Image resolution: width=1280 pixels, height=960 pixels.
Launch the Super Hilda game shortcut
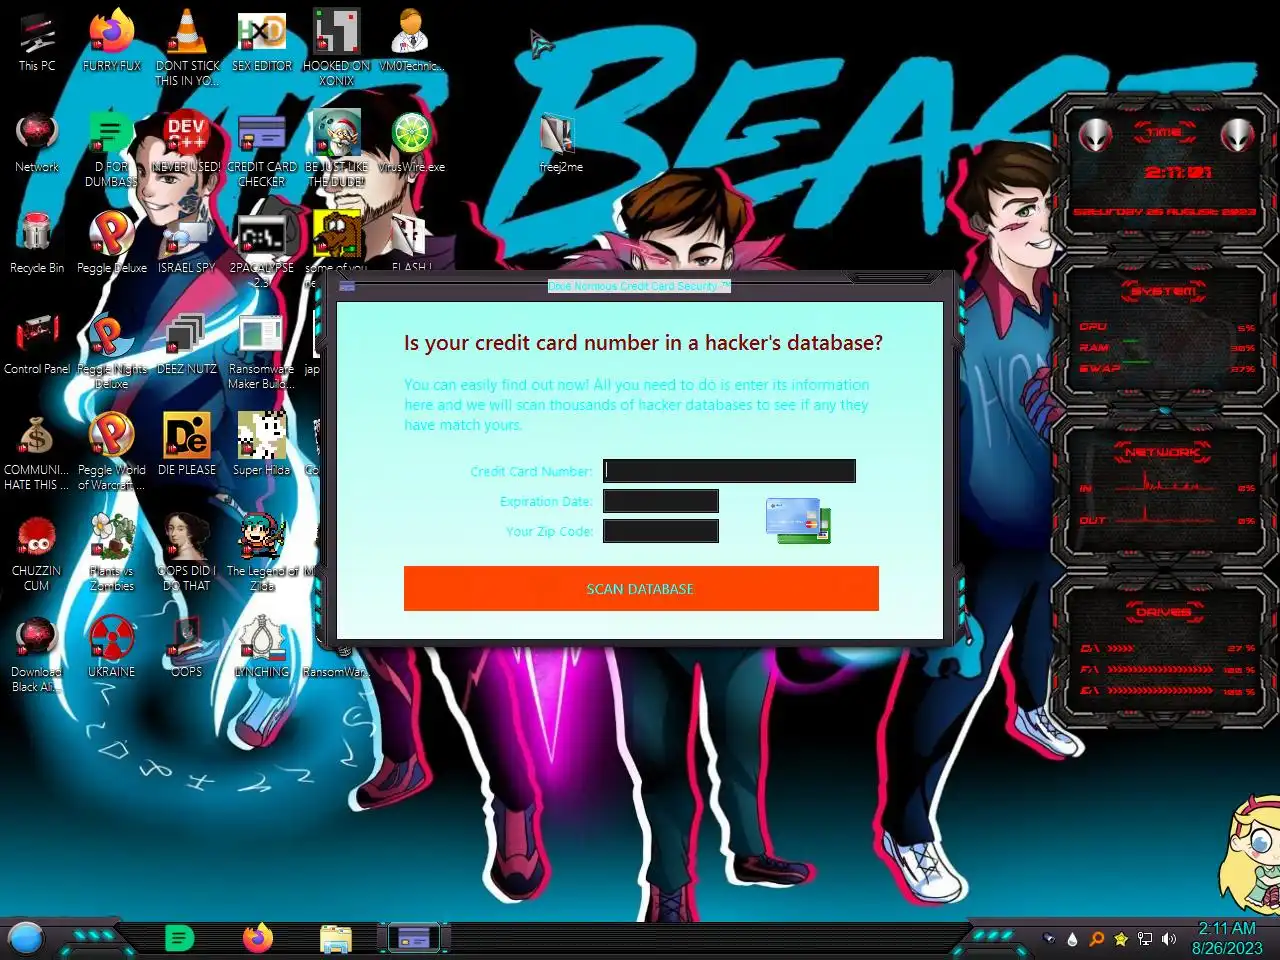262,445
